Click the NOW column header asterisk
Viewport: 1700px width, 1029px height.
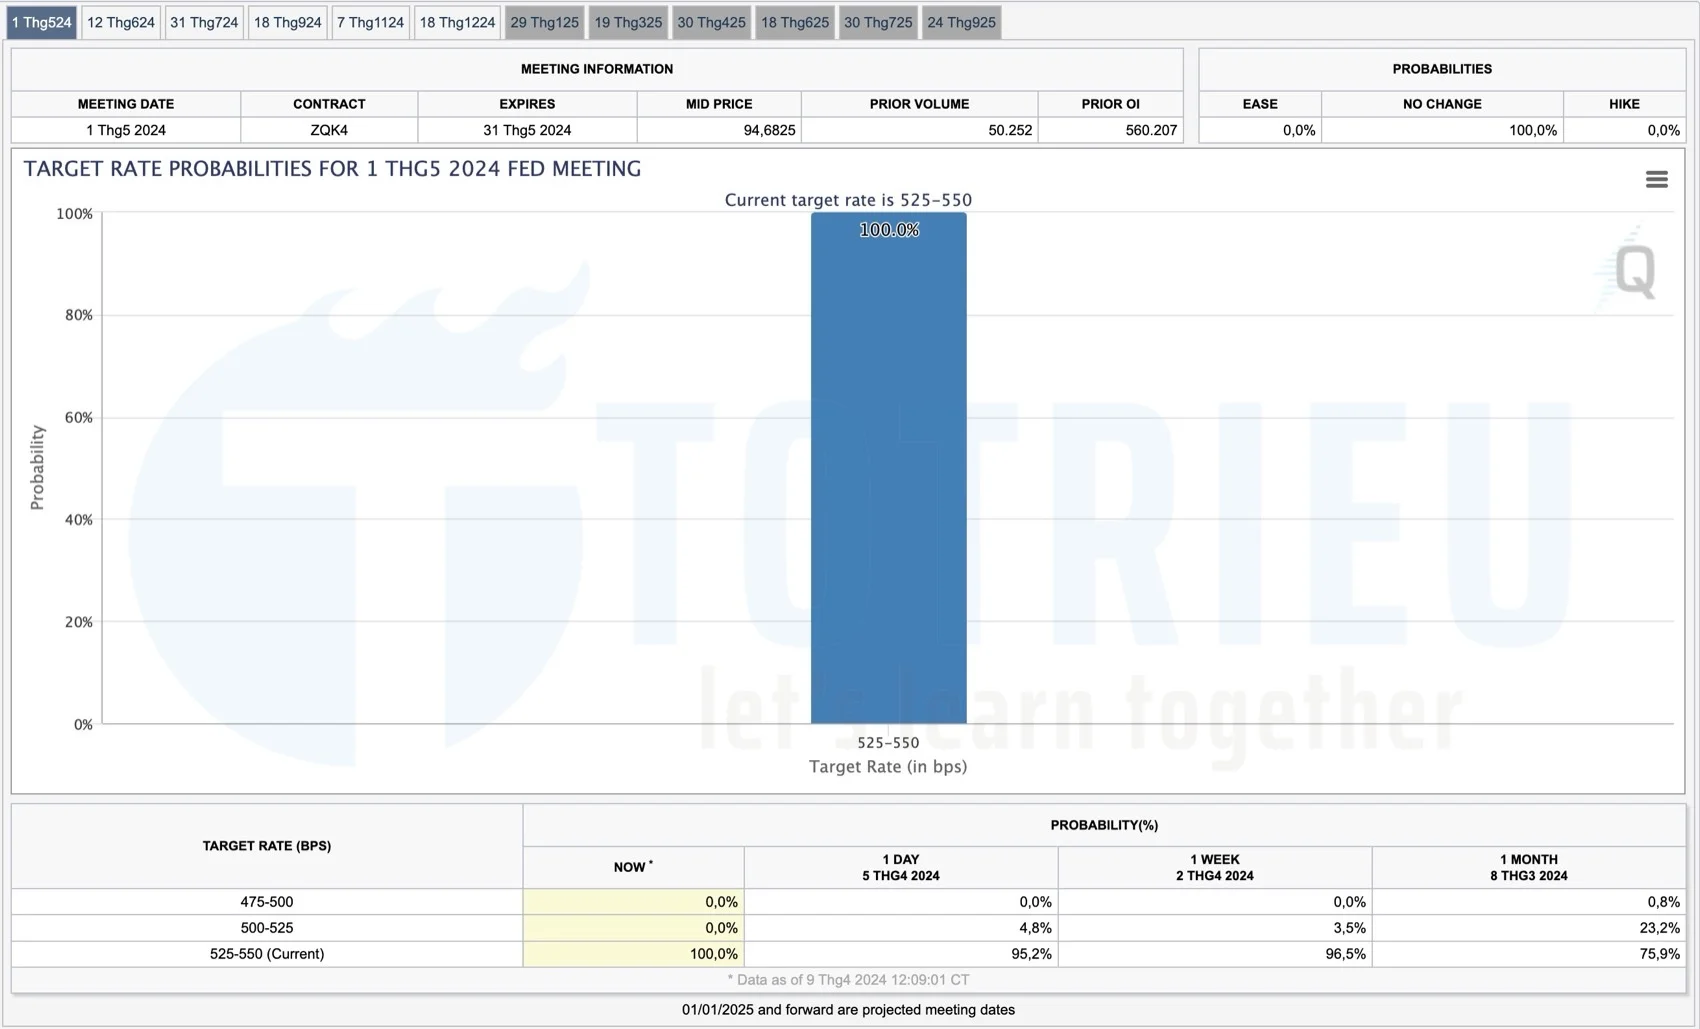[652, 861]
